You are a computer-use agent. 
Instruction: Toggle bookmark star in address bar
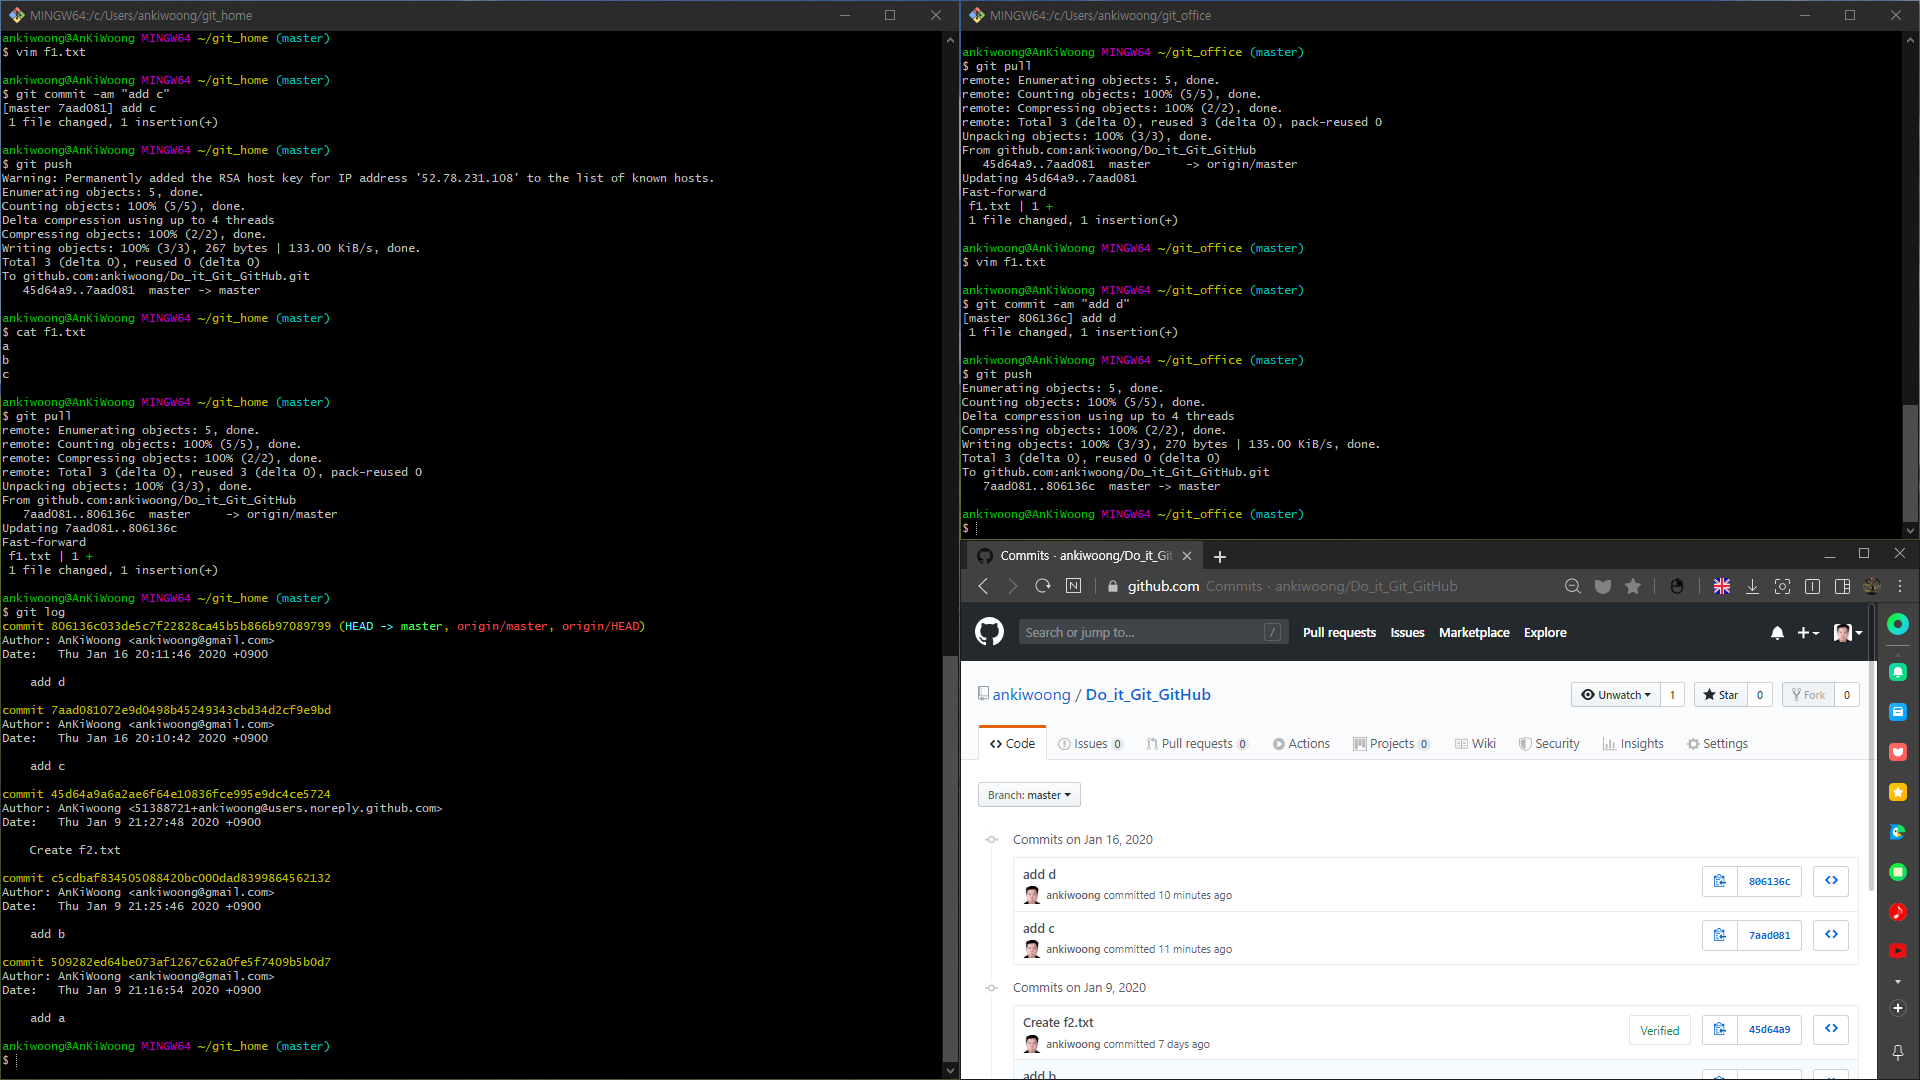[x=1633, y=587]
